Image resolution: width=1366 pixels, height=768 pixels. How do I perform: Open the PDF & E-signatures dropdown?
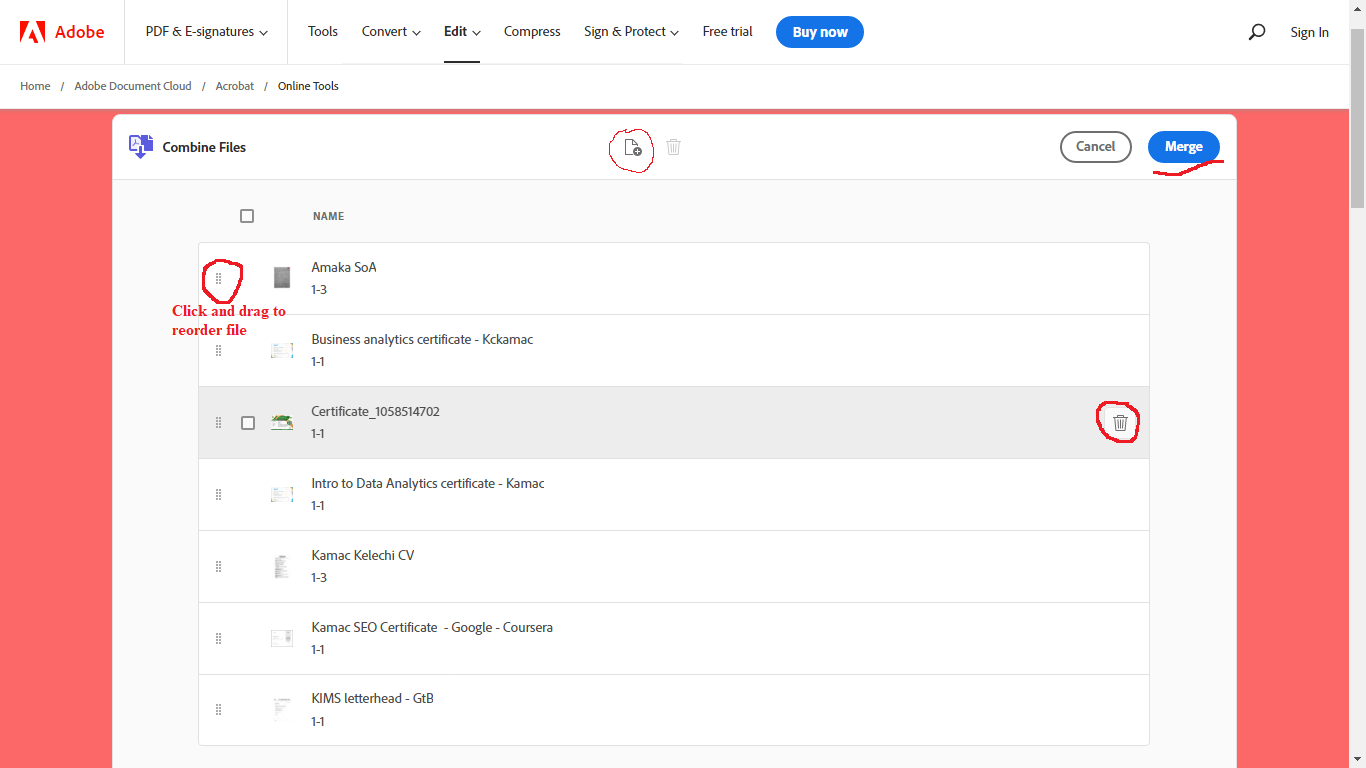pyautogui.click(x=205, y=31)
